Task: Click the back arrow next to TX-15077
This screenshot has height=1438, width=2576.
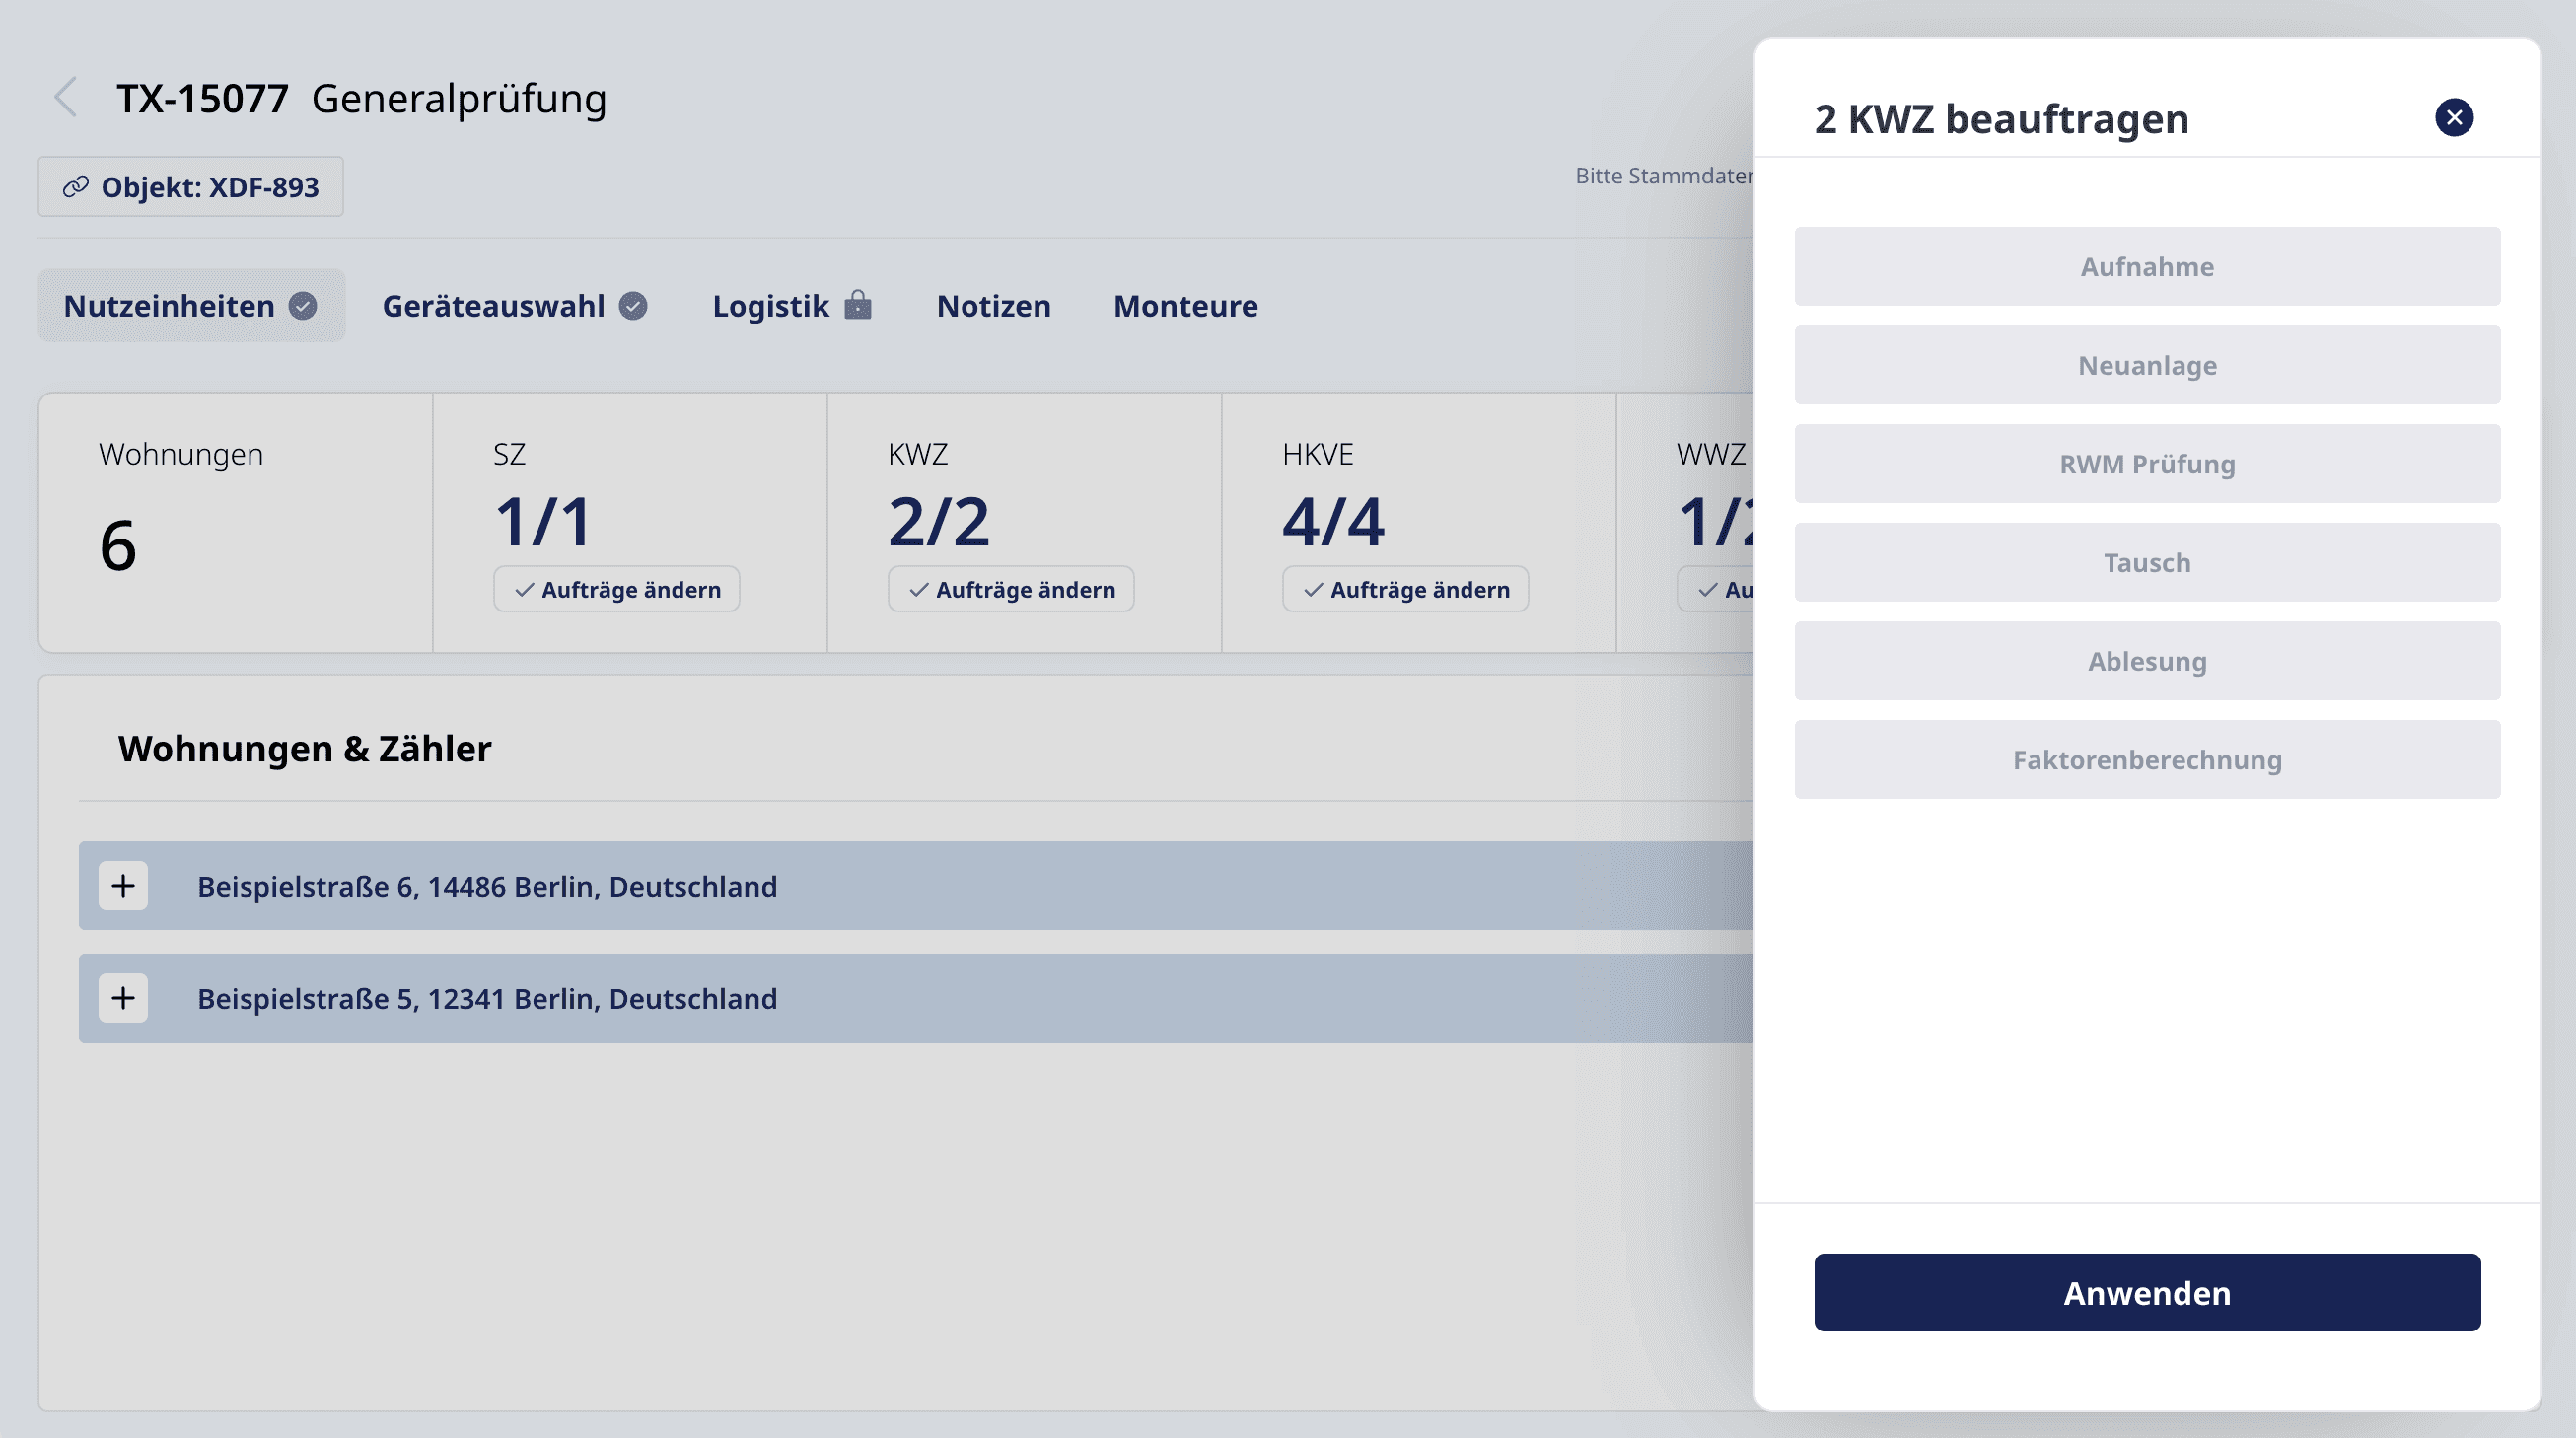Action: coord(66,98)
